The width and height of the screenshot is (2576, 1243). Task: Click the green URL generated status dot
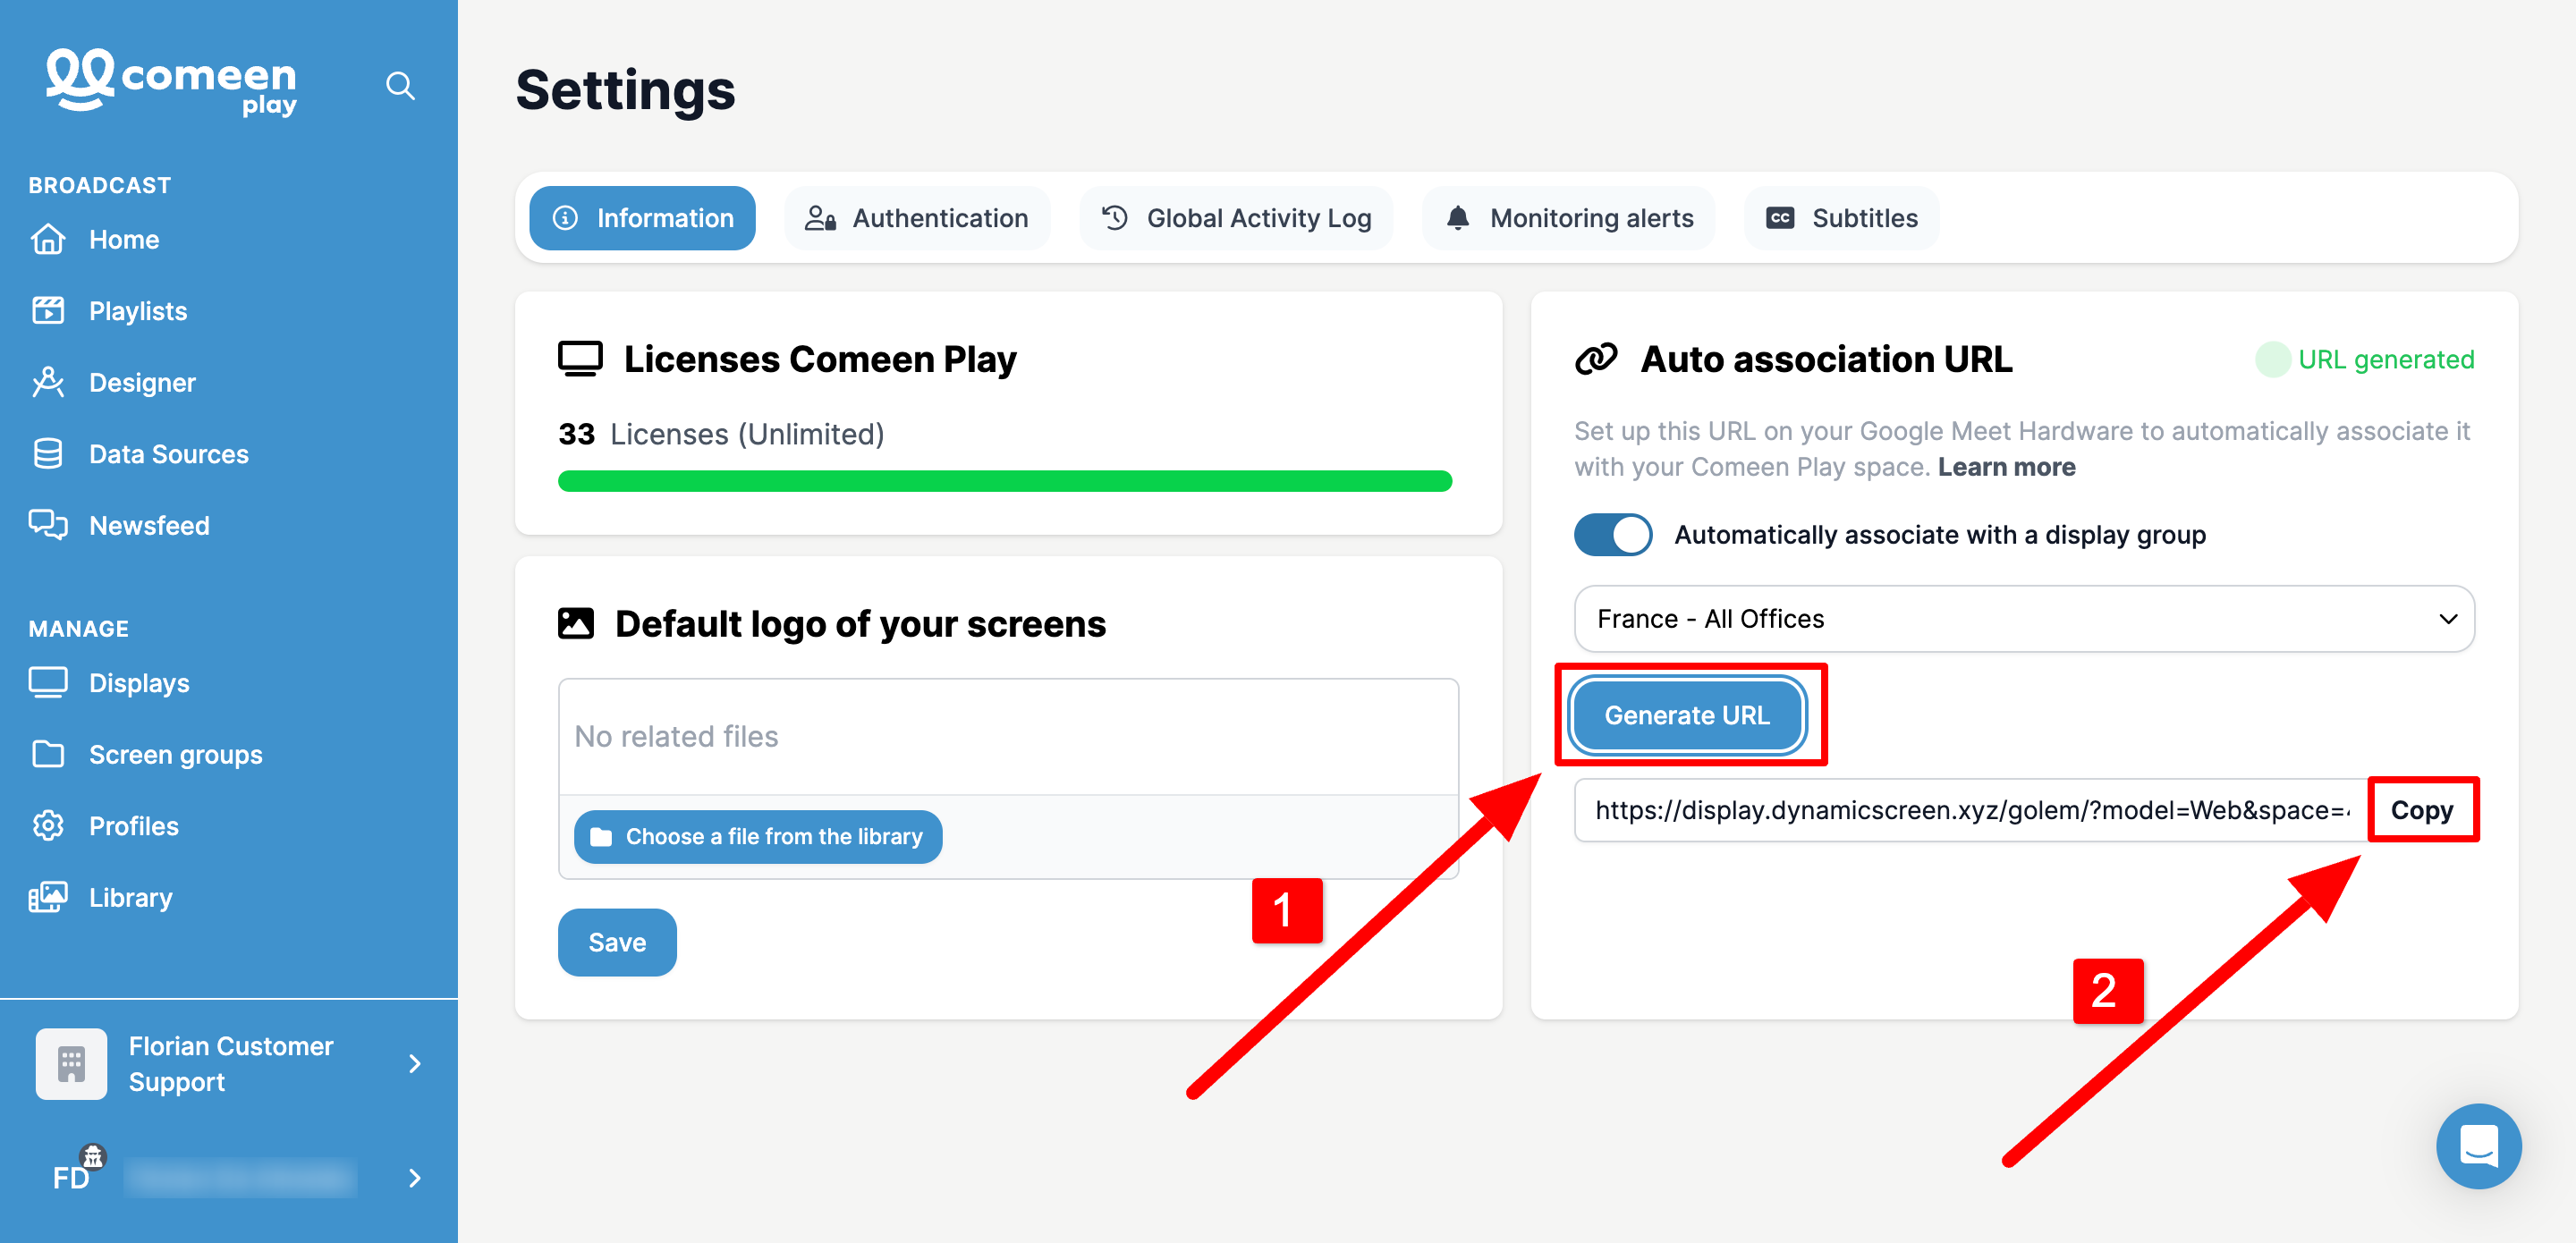coord(2273,359)
